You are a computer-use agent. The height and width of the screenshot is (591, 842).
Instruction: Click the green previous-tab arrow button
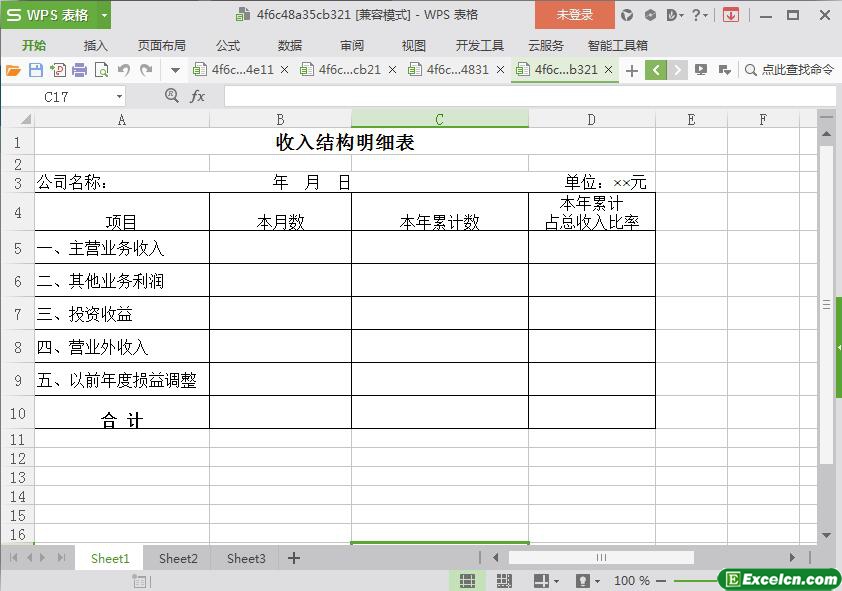point(656,70)
